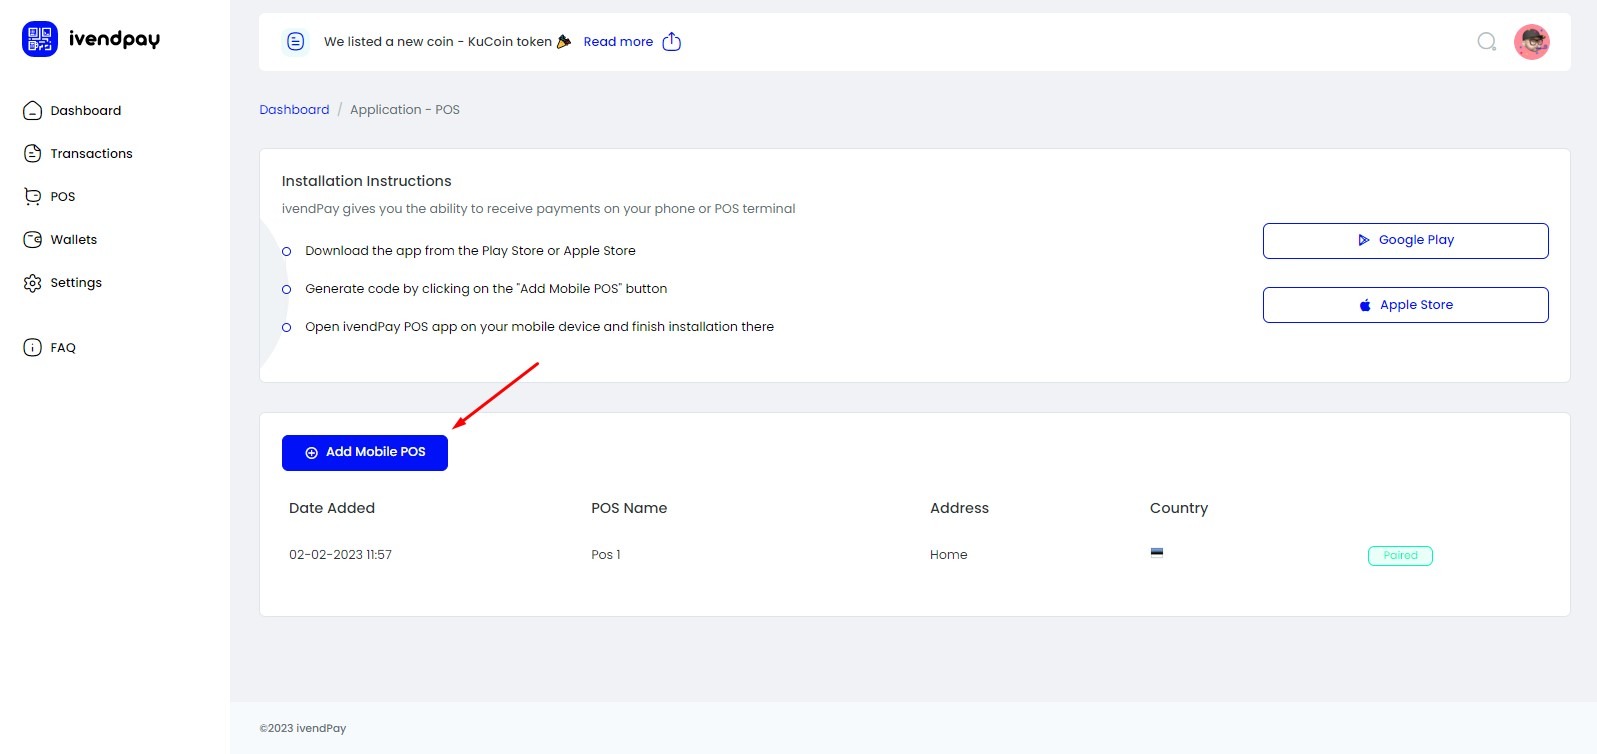Viewport: 1597px width, 754px height.
Task: Click the share icon beside Read more
Action: tap(672, 41)
